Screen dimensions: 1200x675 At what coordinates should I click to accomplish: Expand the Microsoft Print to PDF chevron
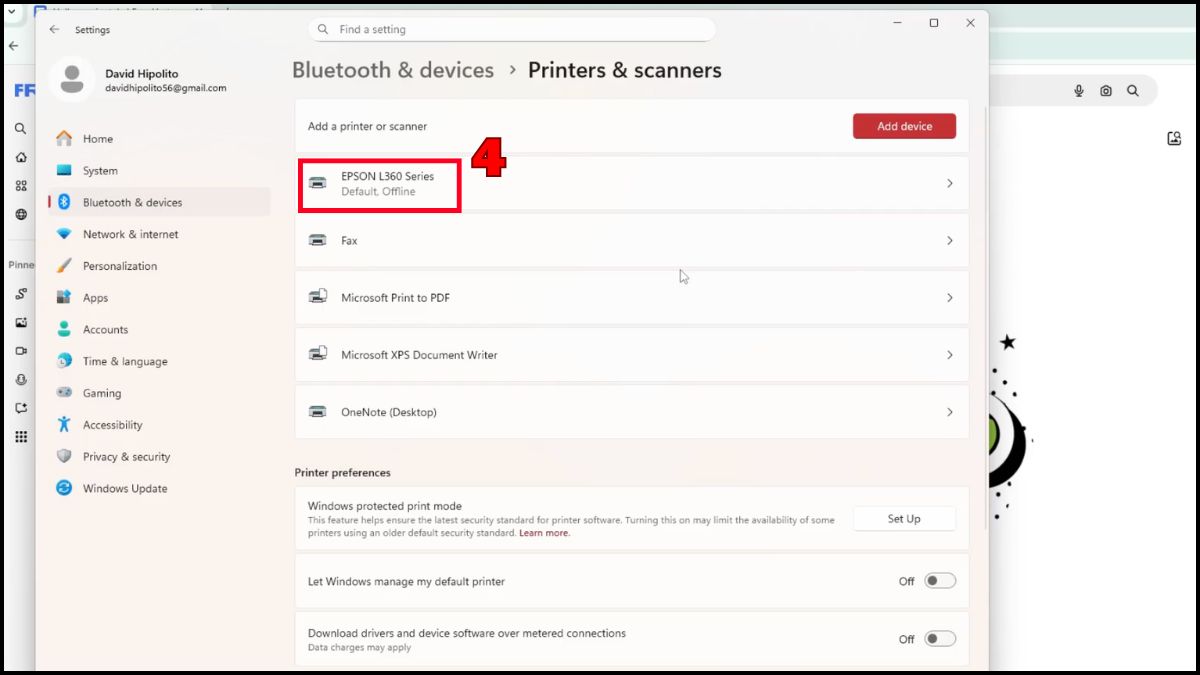coord(950,298)
